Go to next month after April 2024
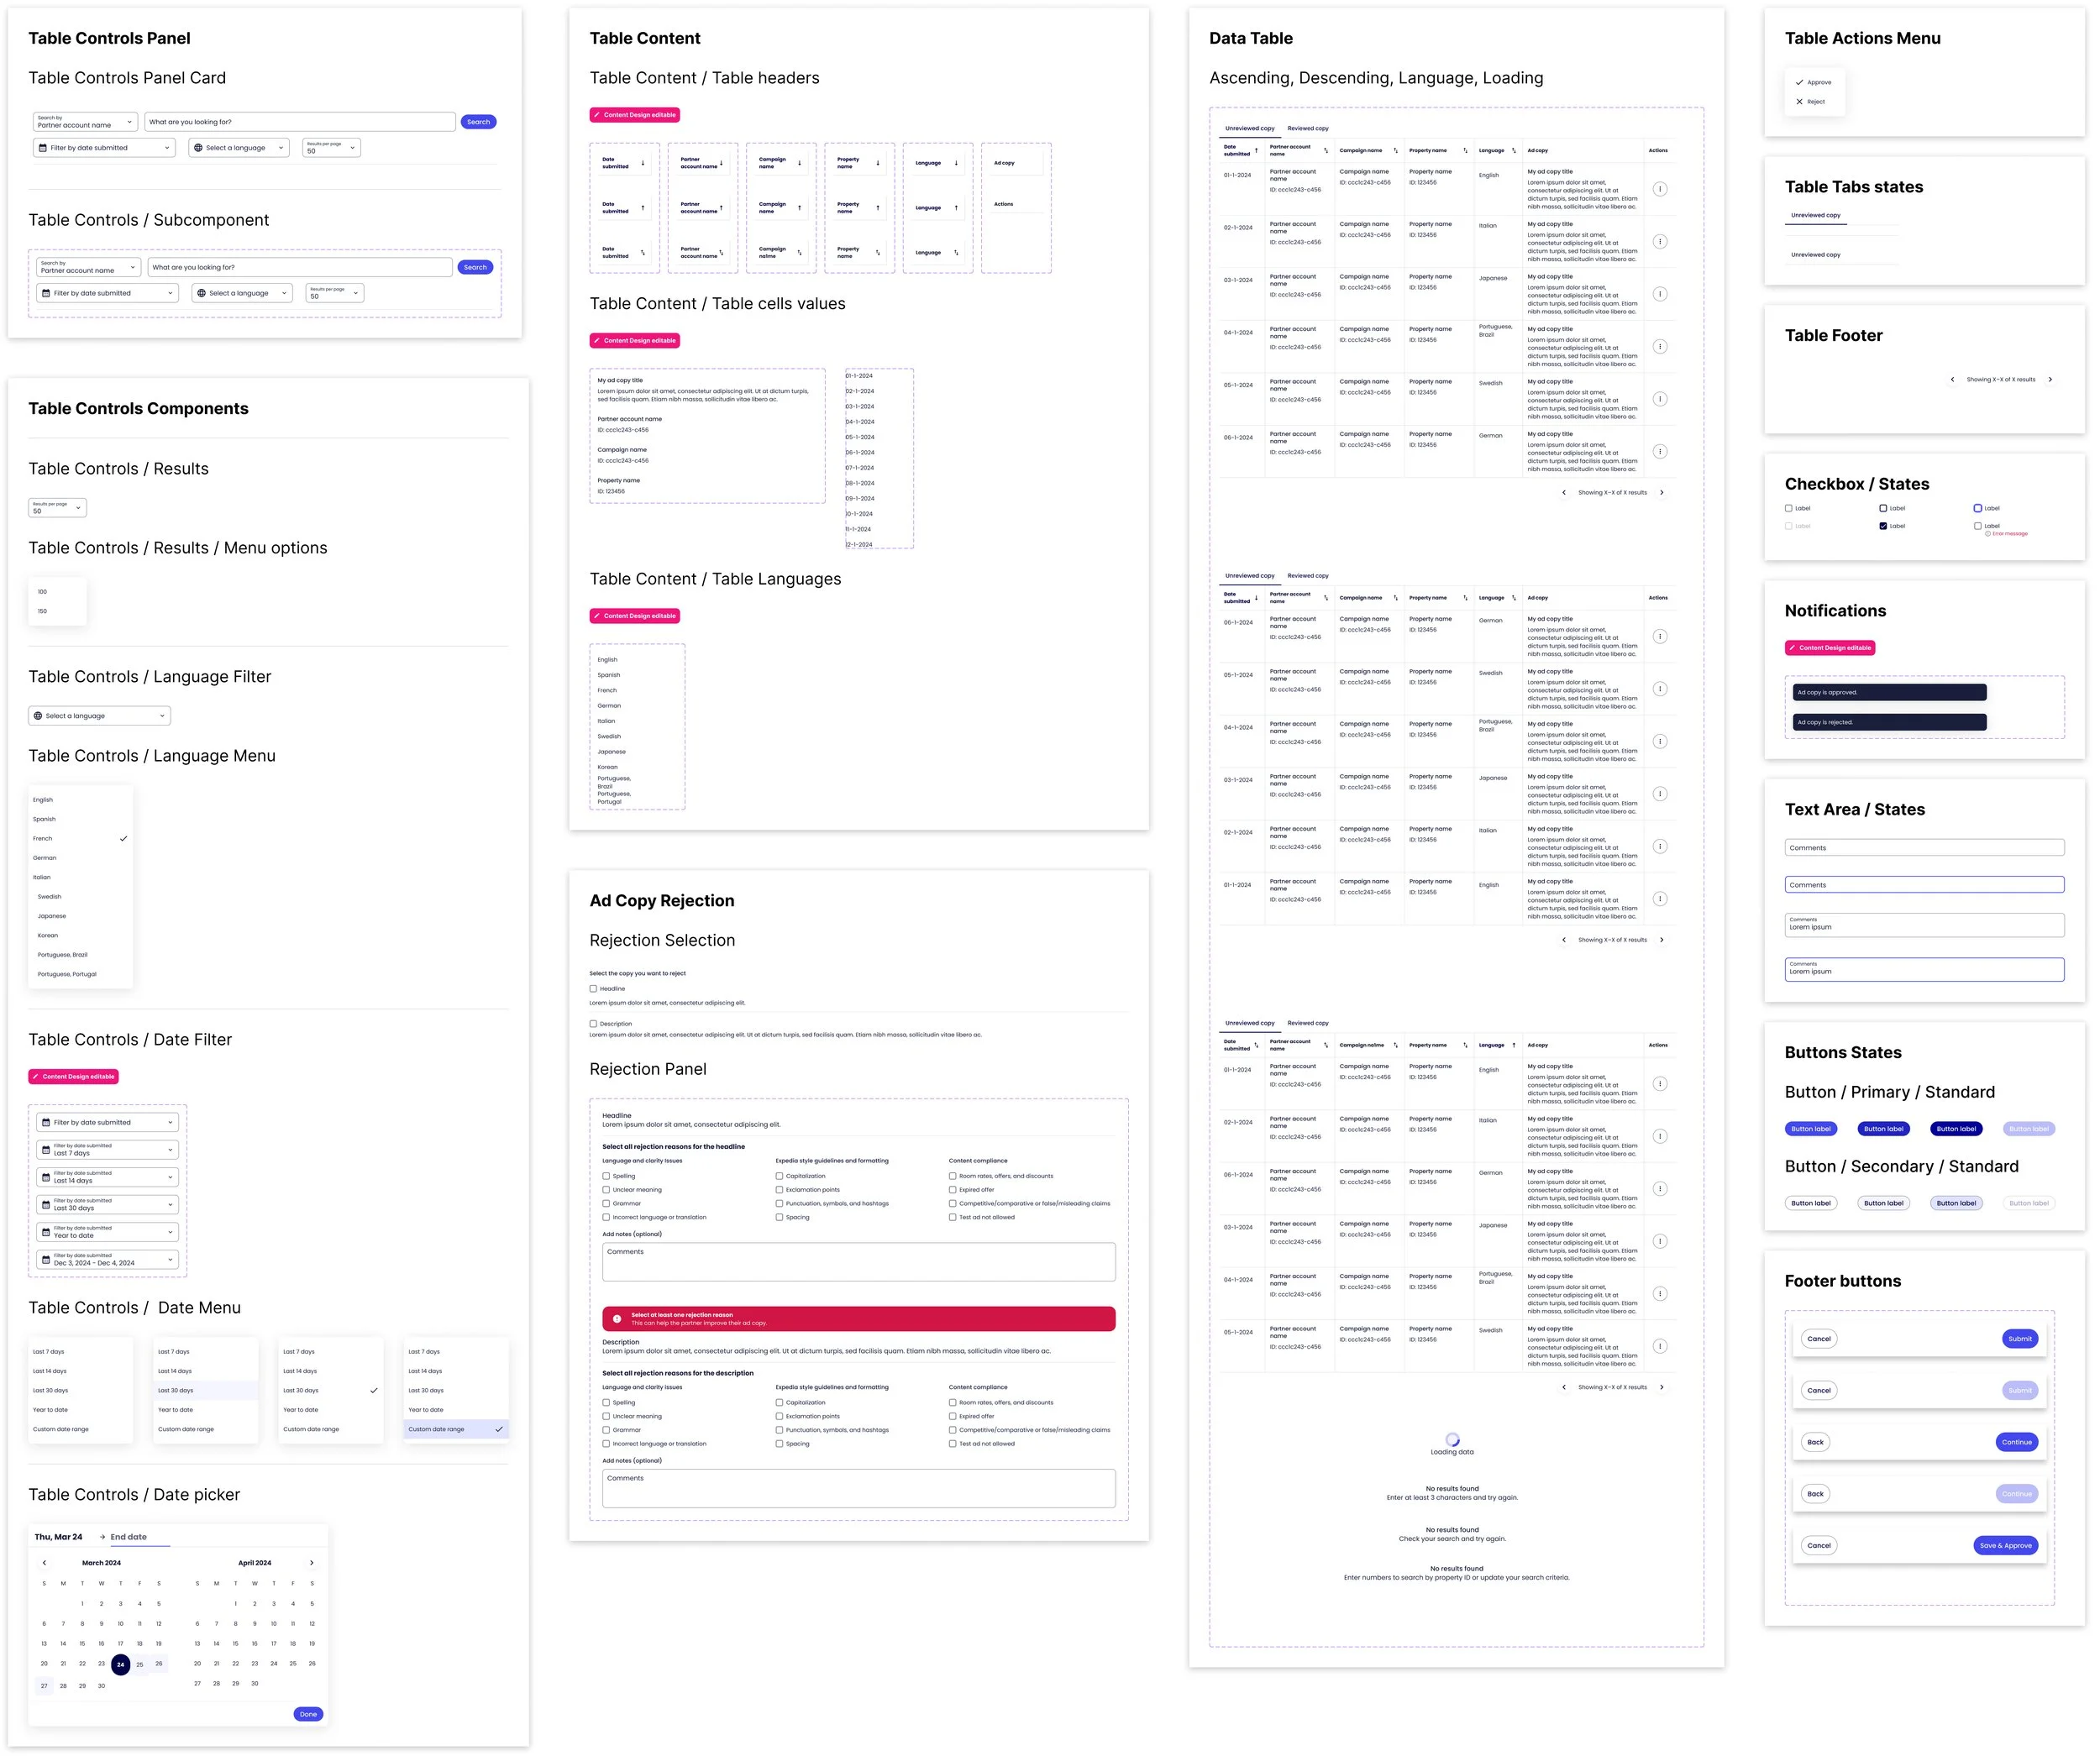2100x1756 pixels. pyautogui.click(x=311, y=1563)
